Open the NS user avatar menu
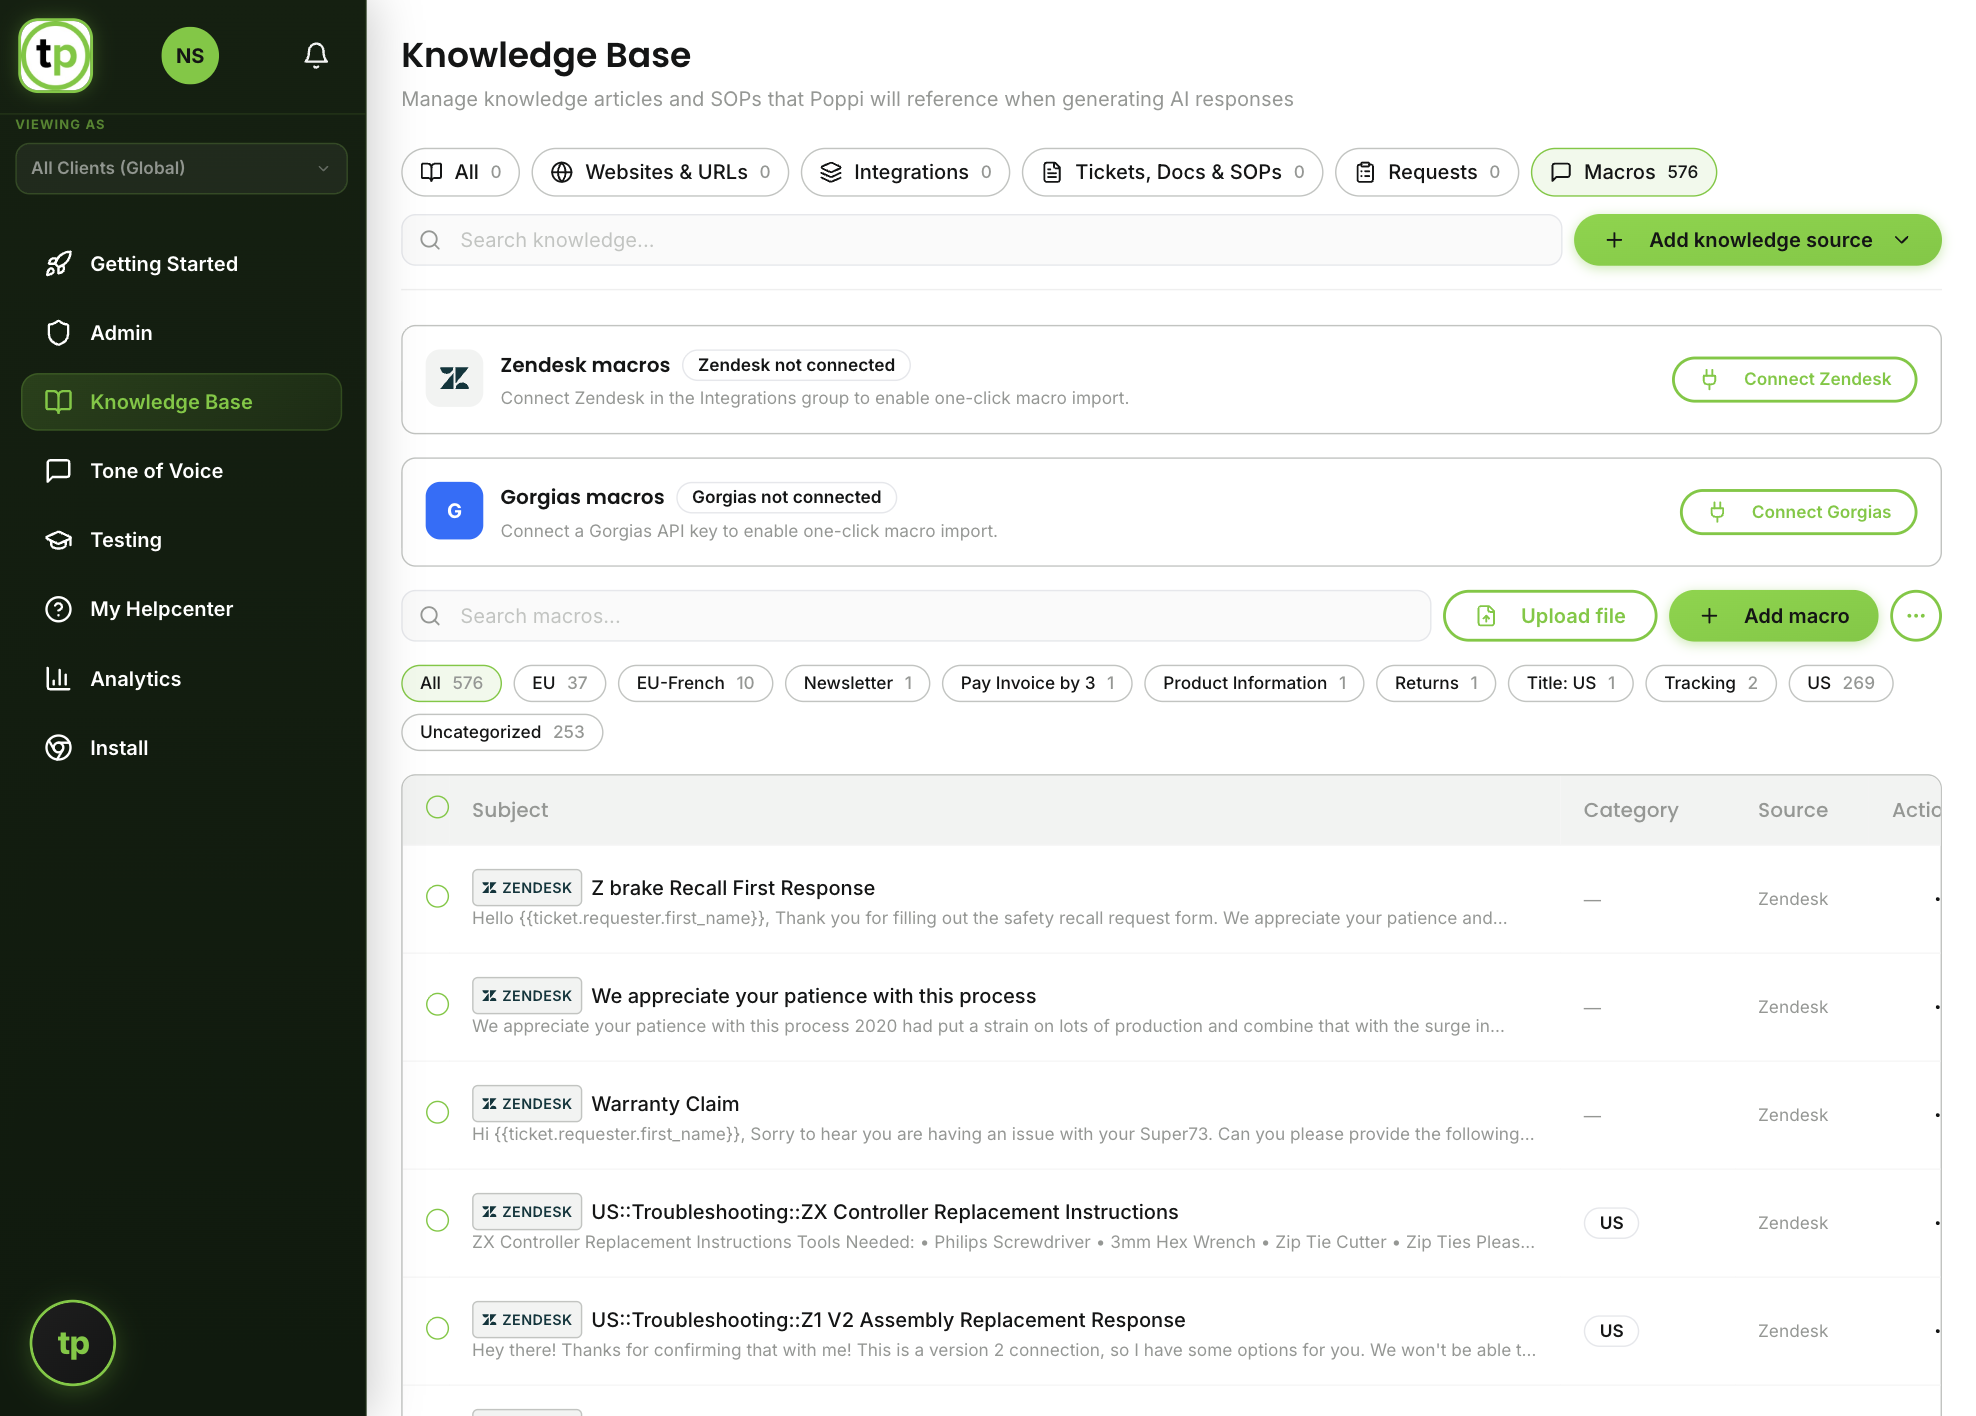Screen dimensions: 1976x1416 coord(190,56)
